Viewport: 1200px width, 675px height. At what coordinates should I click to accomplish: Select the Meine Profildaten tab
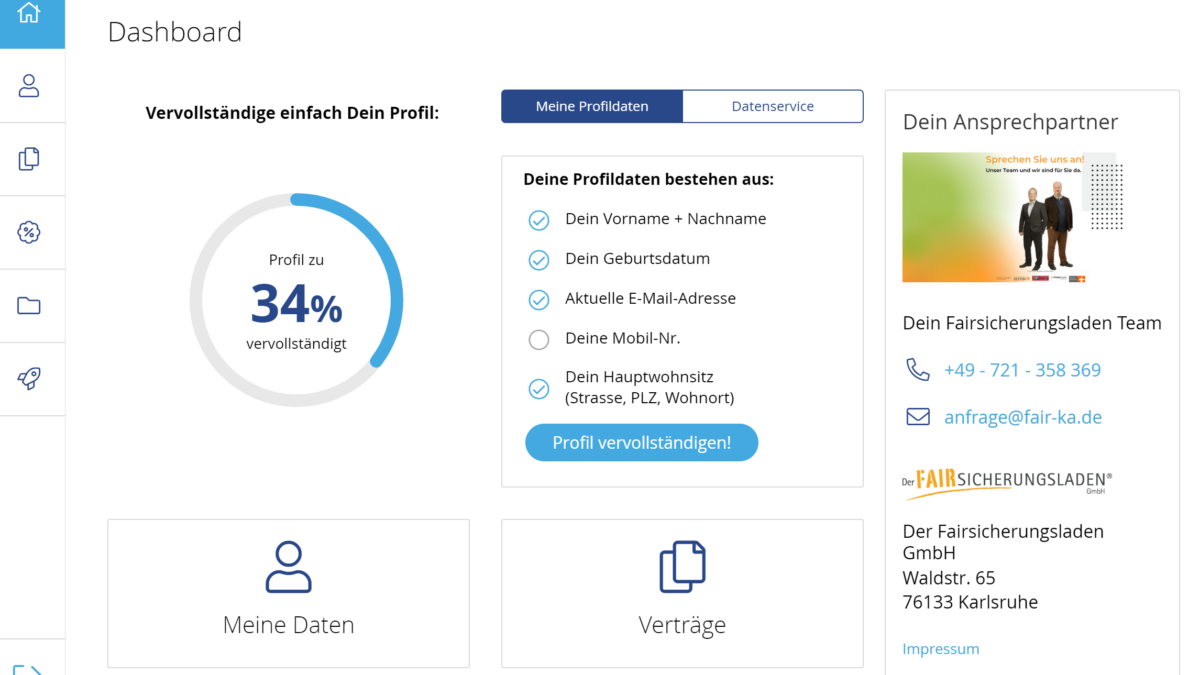592,106
